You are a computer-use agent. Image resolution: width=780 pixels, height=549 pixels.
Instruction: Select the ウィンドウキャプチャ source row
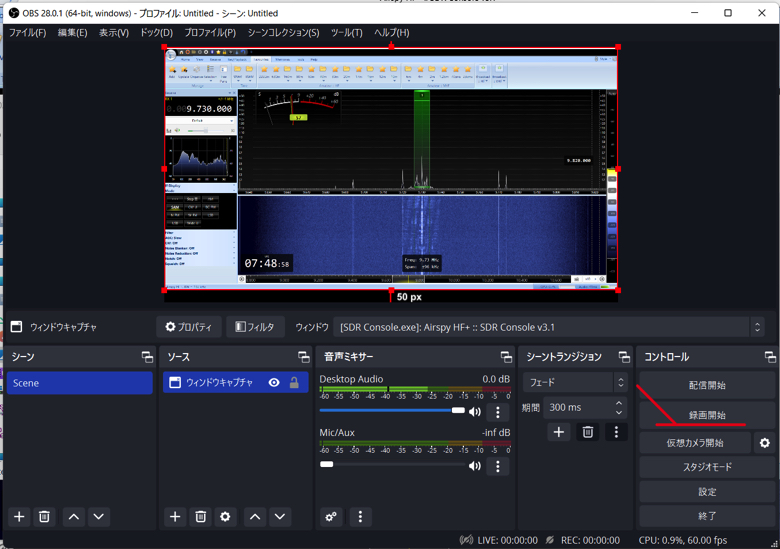(236, 383)
